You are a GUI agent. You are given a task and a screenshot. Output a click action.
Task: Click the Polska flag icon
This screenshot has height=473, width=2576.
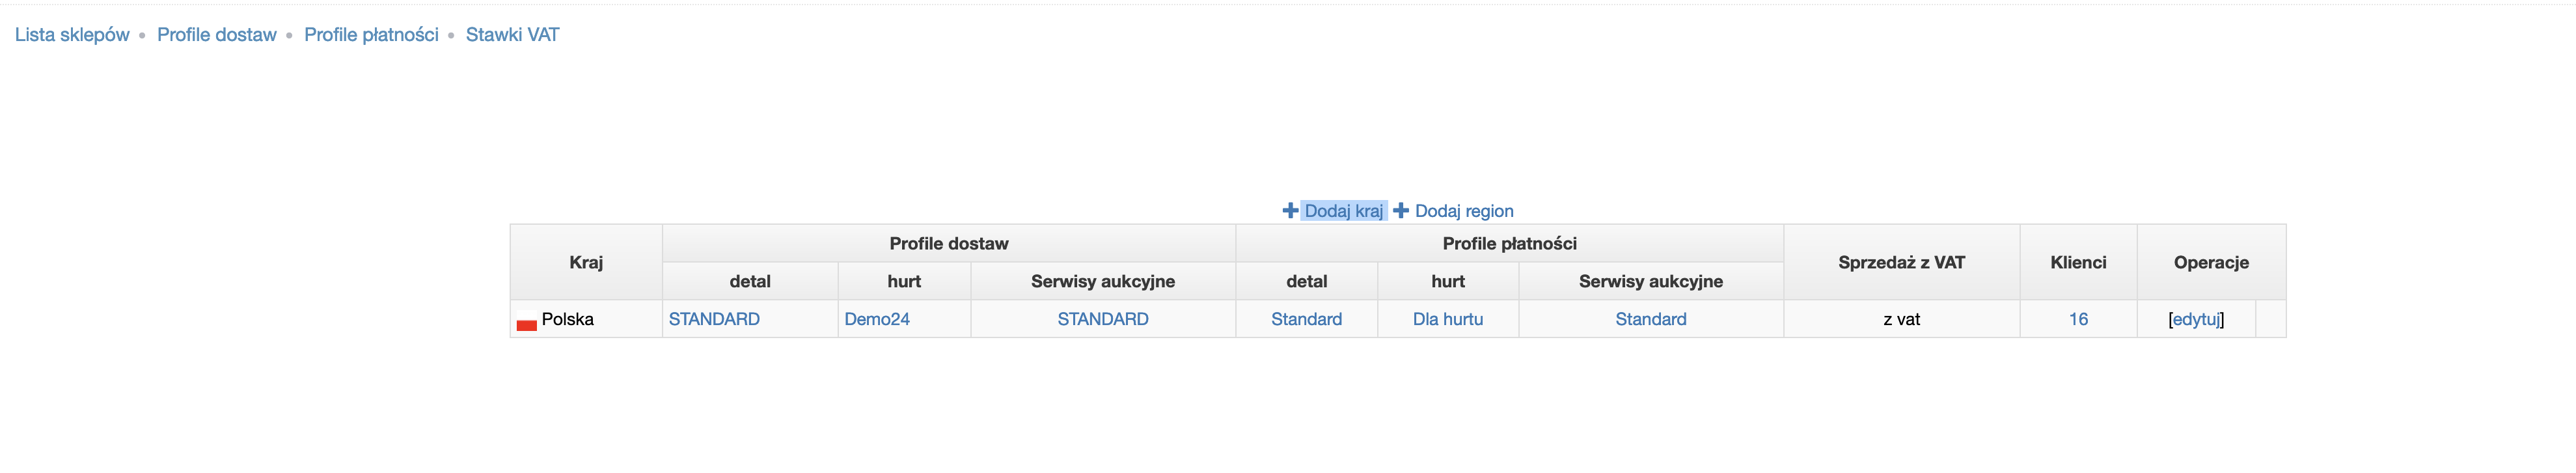point(526,324)
